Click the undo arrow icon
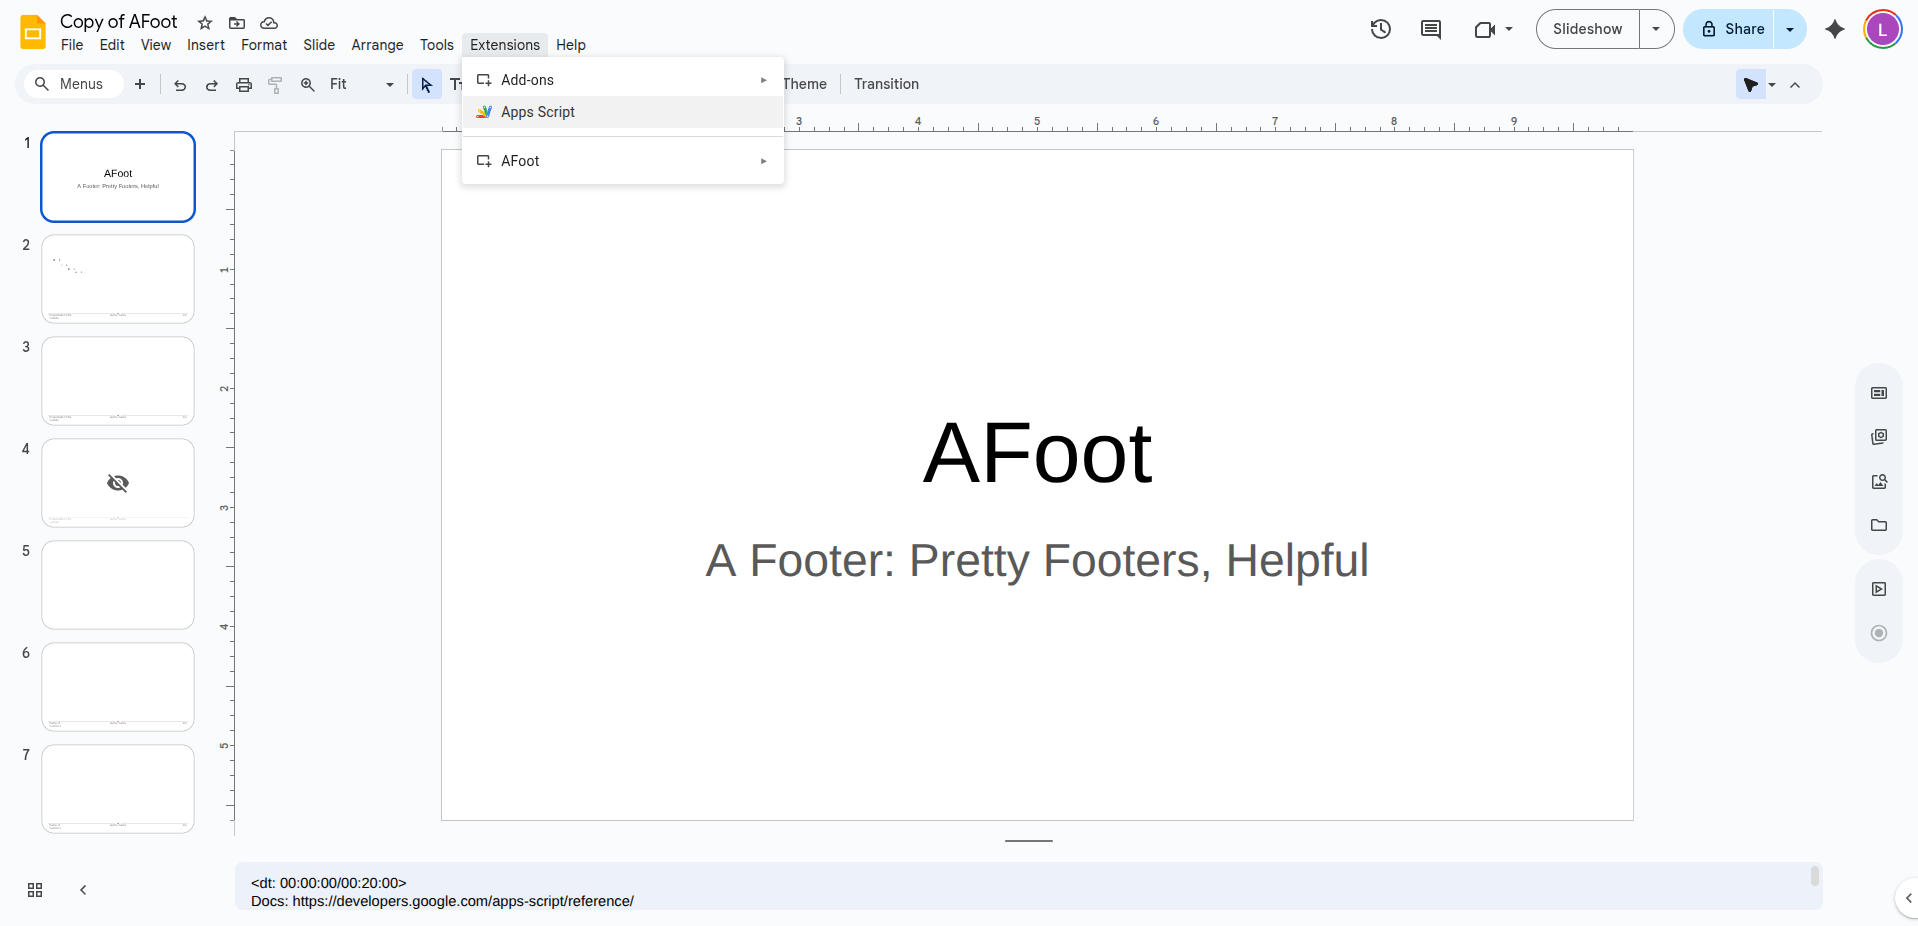 180,85
